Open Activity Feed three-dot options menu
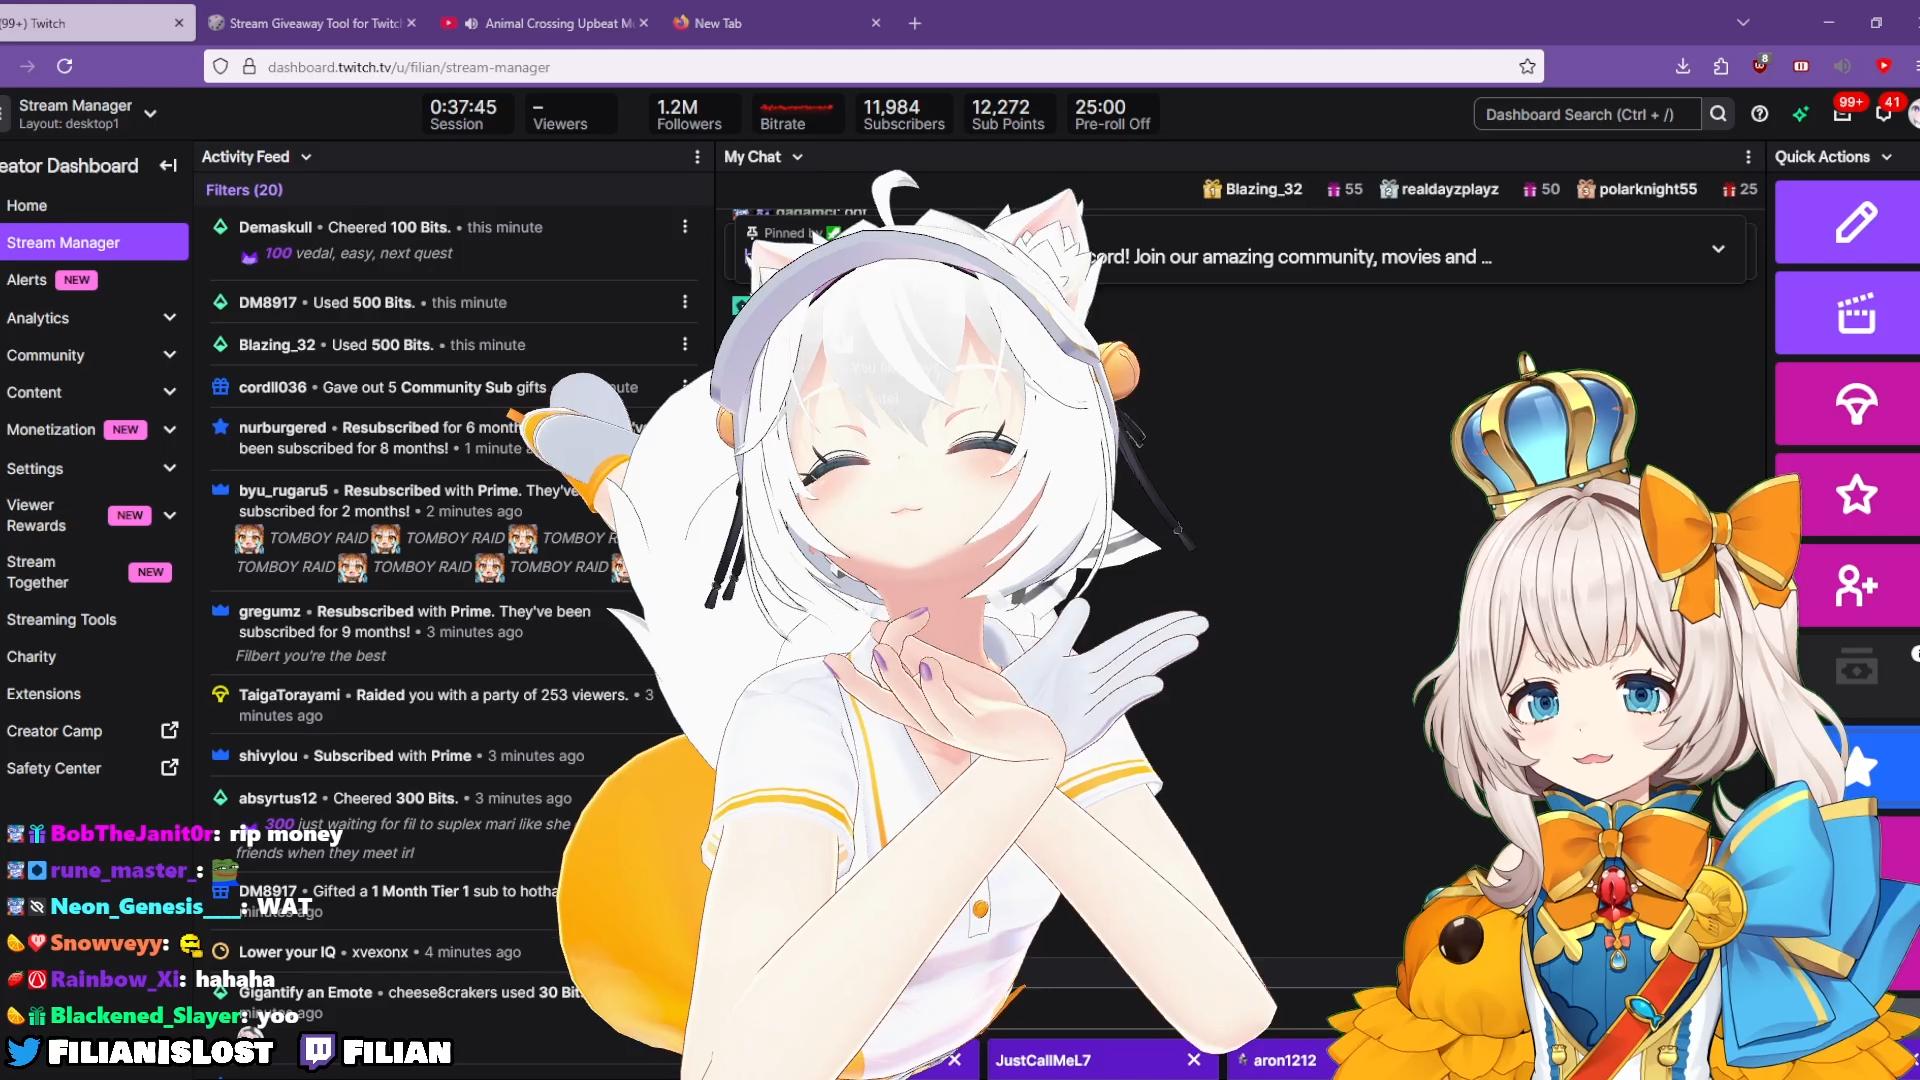Image resolution: width=1920 pixels, height=1080 pixels. tap(697, 157)
